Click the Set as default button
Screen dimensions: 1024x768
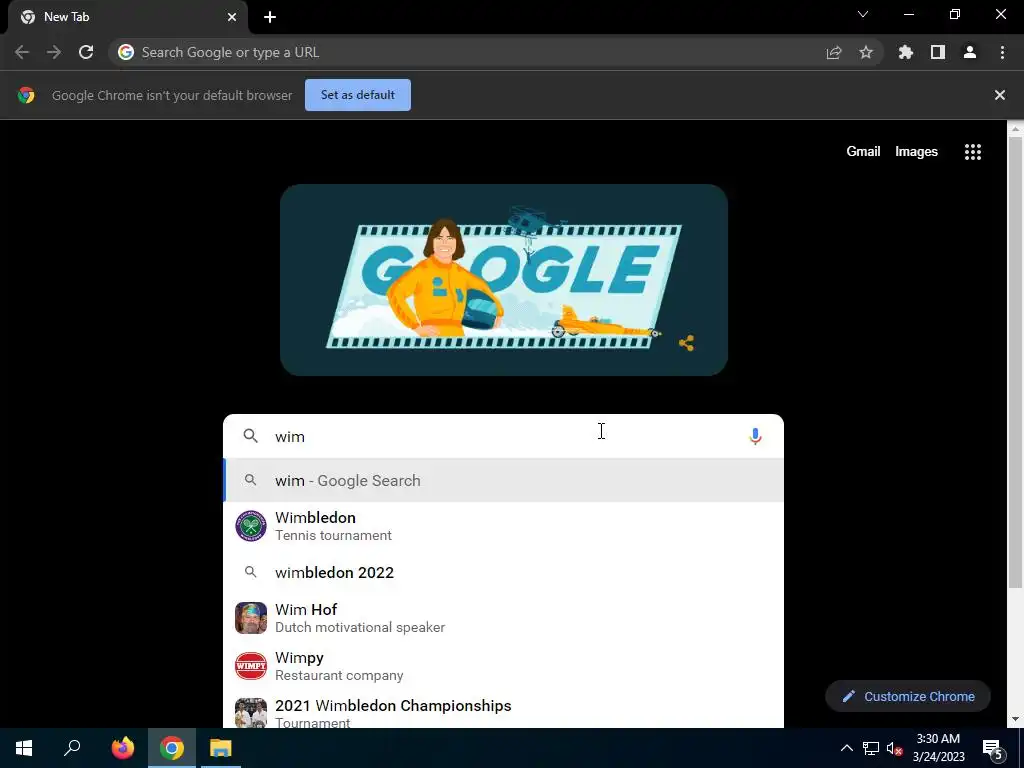pyautogui.click(x=358, y=95)
